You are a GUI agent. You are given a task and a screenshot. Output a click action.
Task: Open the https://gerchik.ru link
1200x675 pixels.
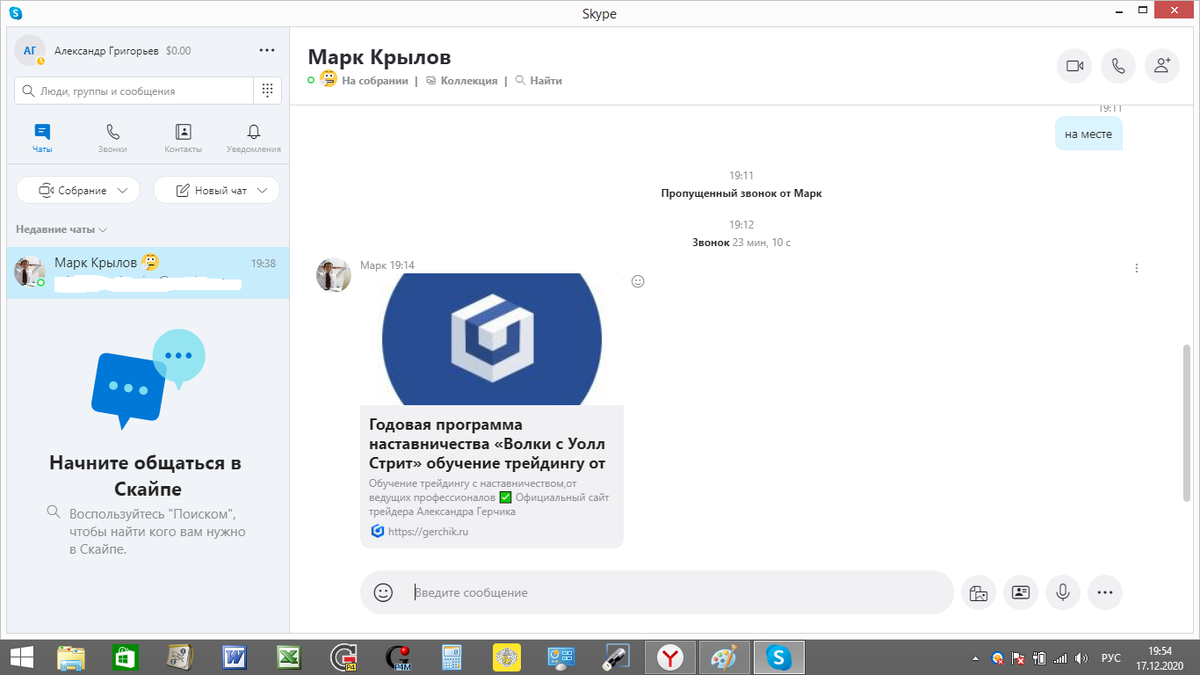pyautogui.click(x=428, y=532)
